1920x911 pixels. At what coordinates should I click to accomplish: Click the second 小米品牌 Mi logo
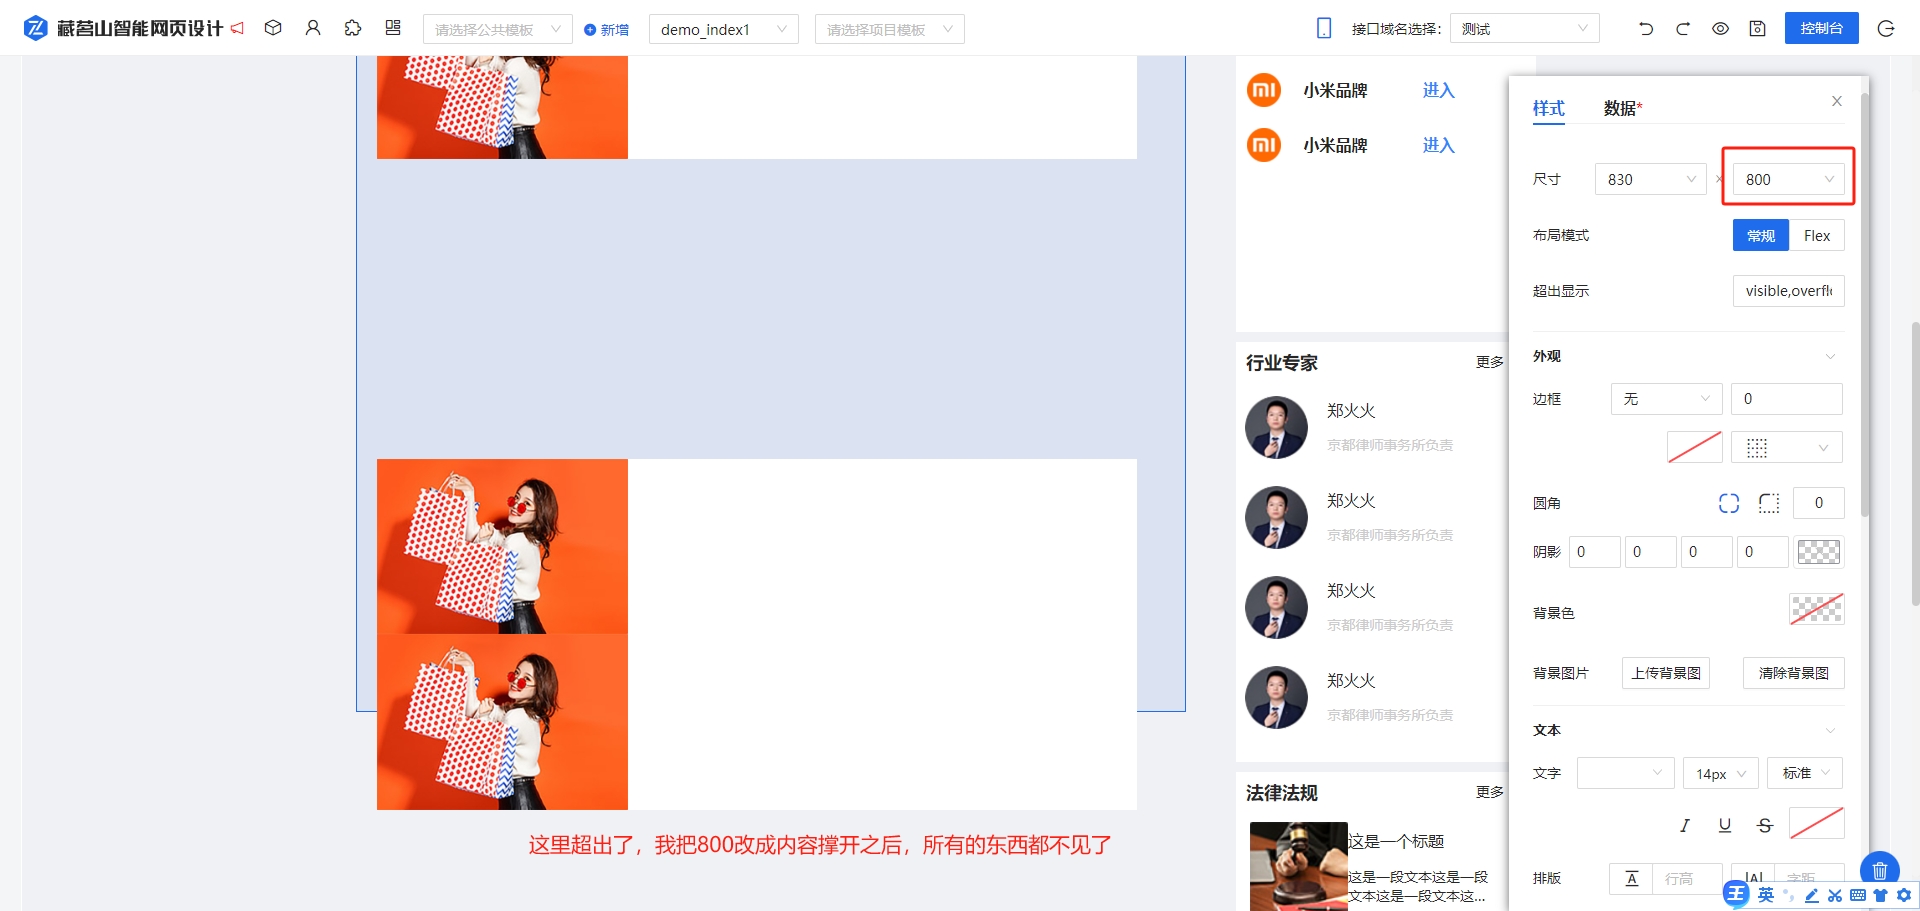[1264, 145]
